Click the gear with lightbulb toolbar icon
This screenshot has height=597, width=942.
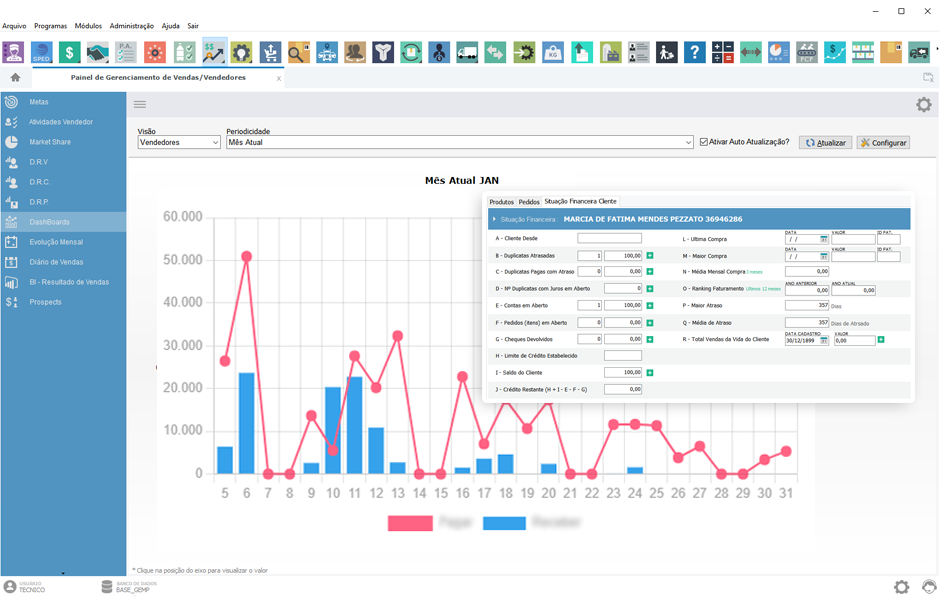tap(242, 52)
